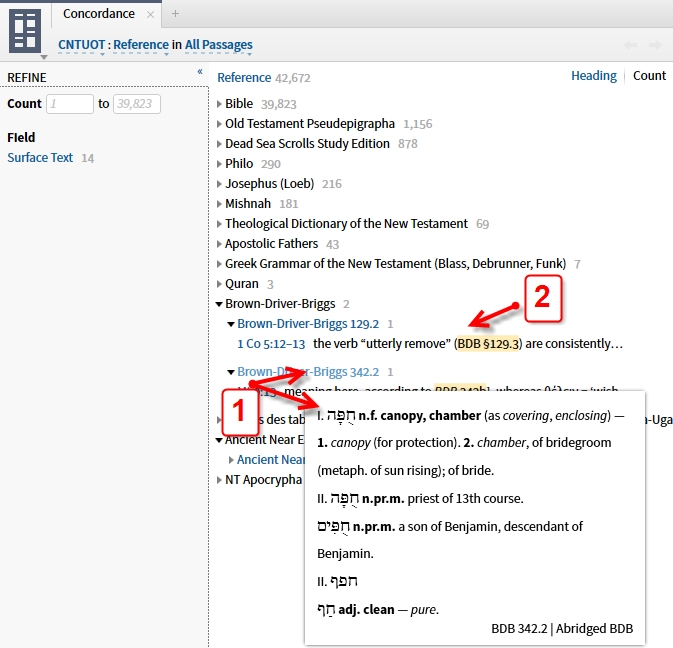Click 'adj. clean — pure.' popup line
The image size is (673, 648).
pos(388,610)
